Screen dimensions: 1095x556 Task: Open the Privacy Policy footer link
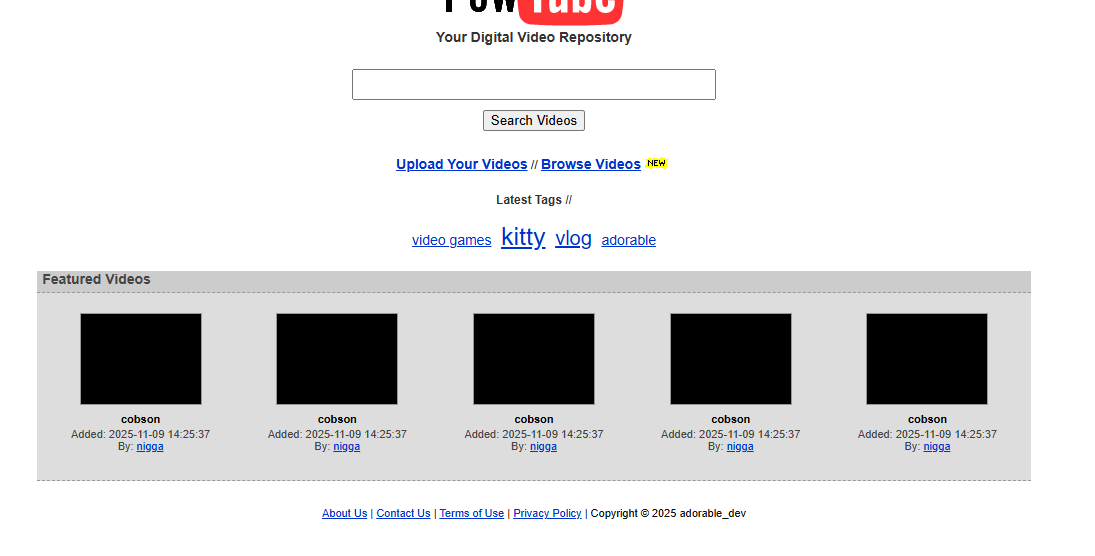548,513
